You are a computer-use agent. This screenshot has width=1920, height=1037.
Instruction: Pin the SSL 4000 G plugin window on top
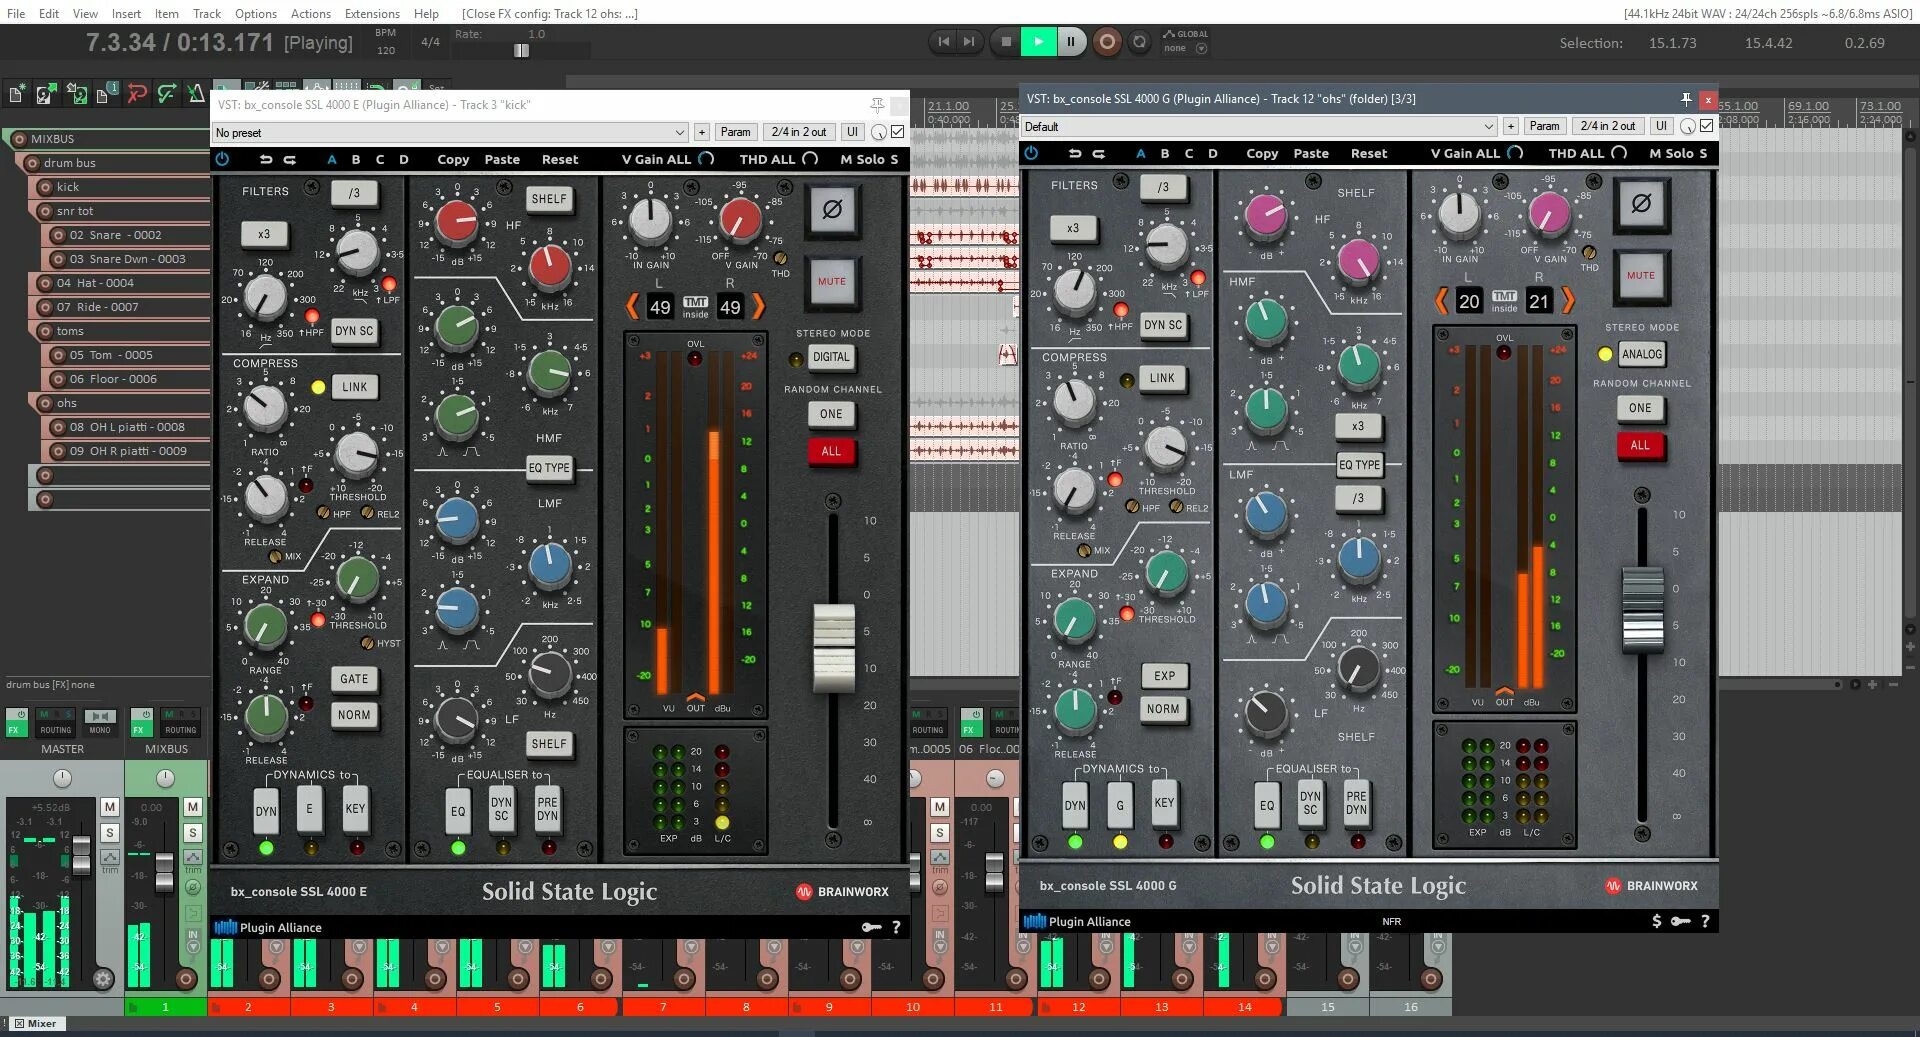pyautogui.click(x=1686, y=99)
